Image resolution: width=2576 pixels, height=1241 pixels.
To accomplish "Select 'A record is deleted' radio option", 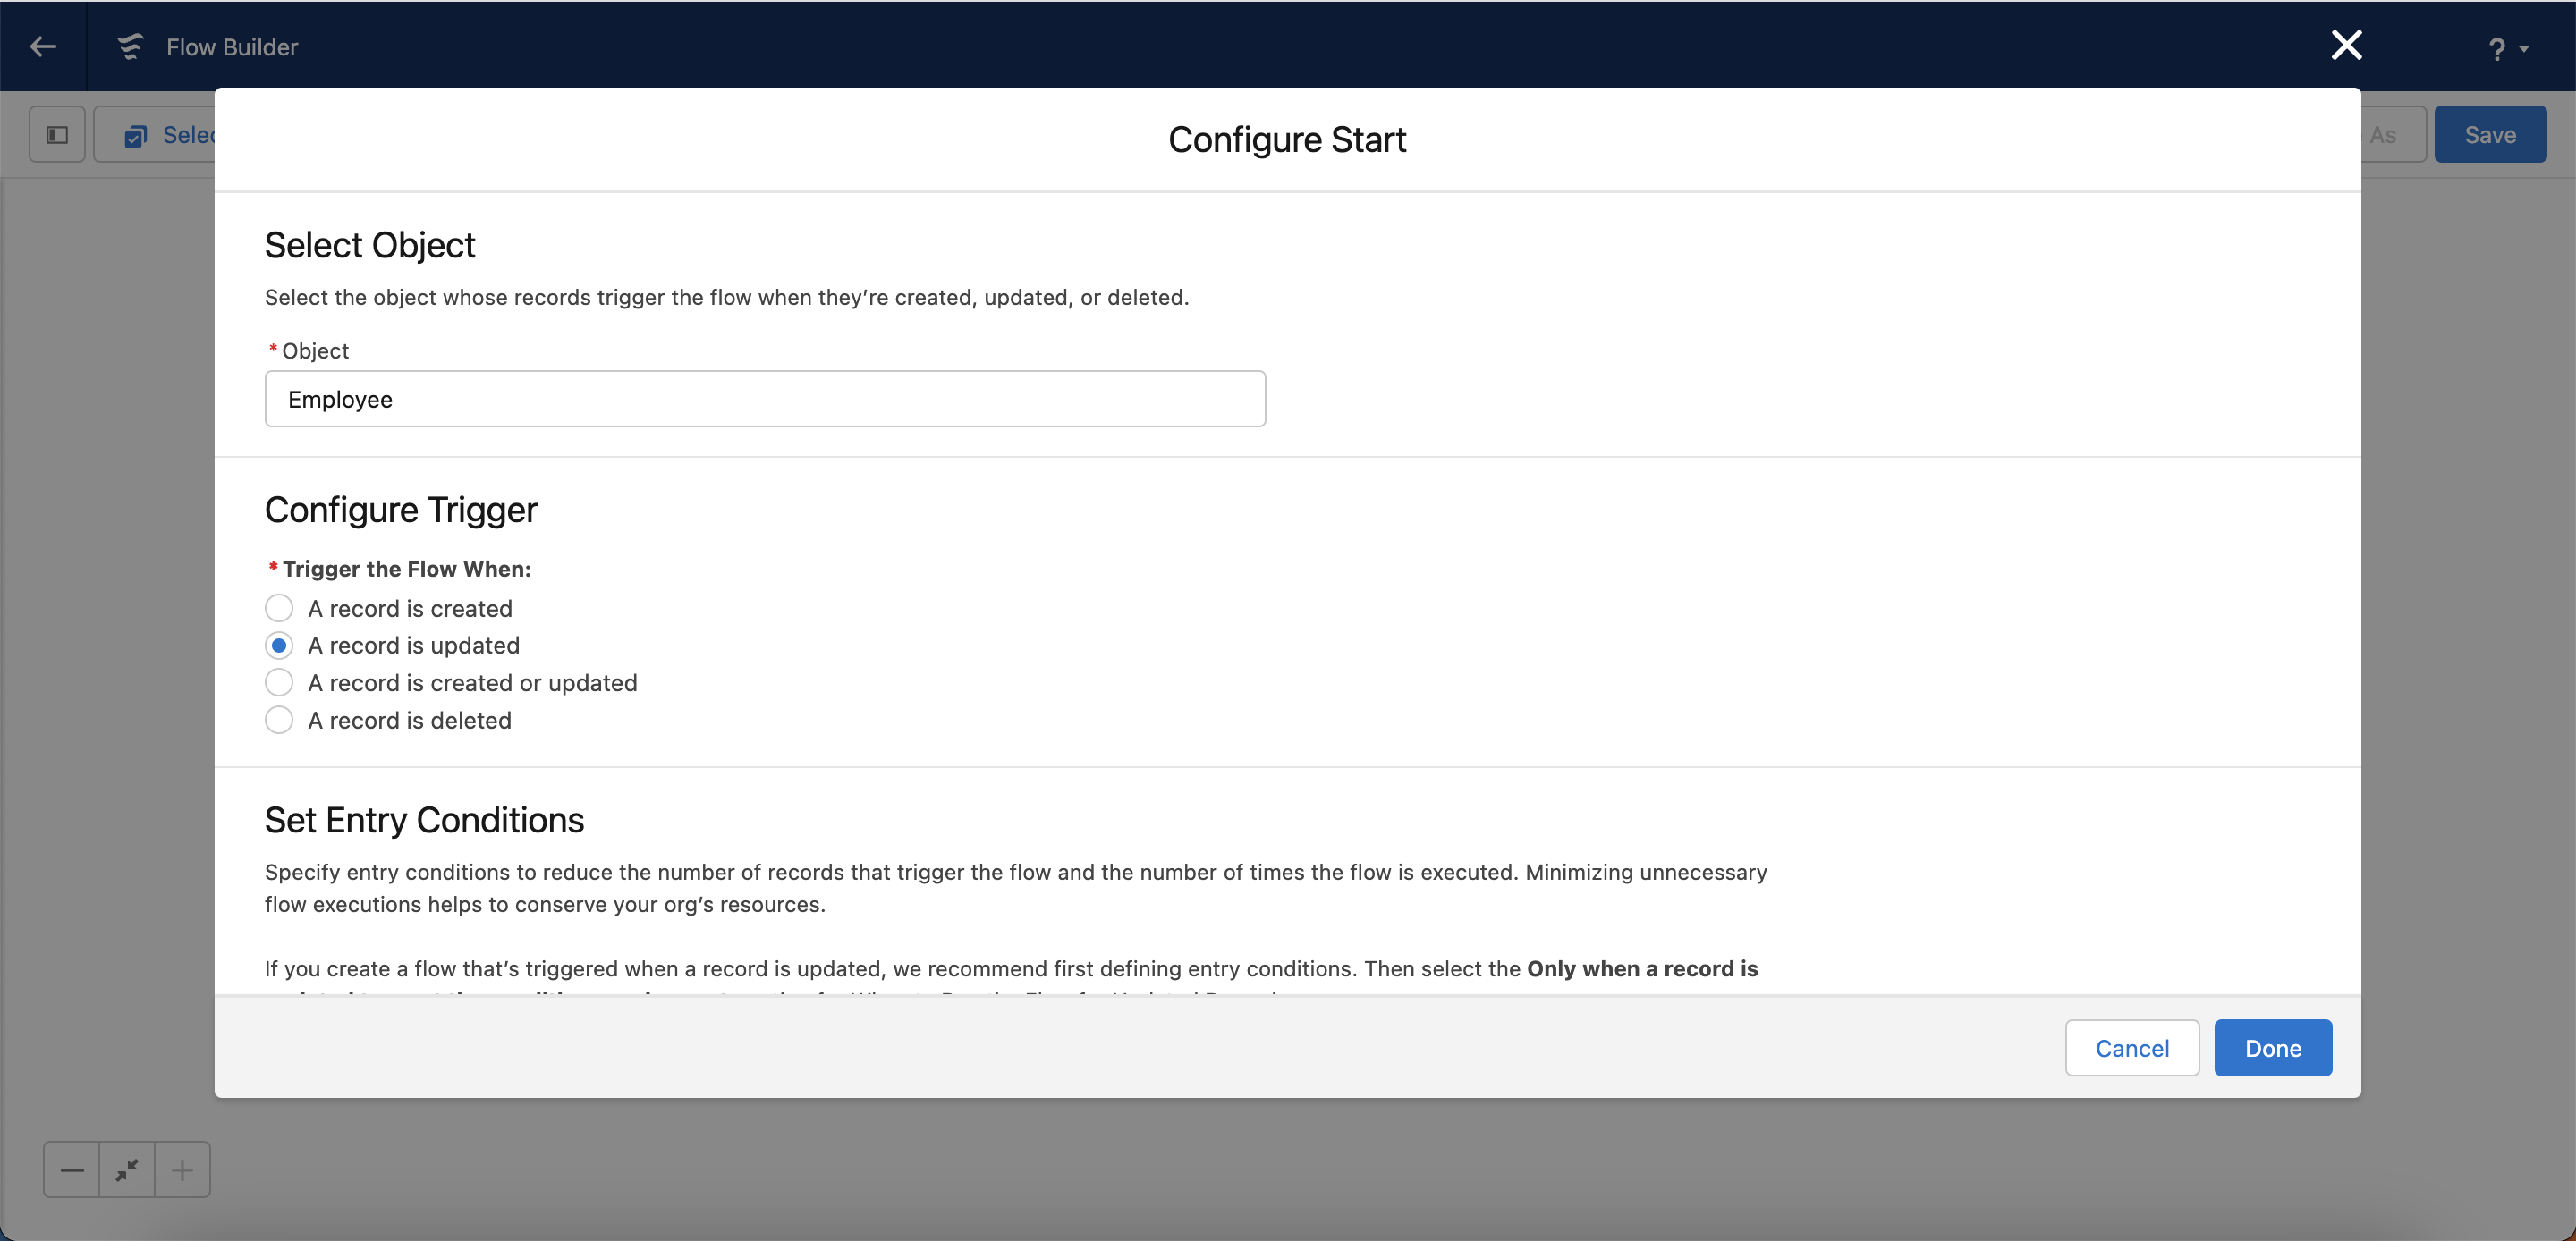I will pyautogui.click(x=279, y=720).
